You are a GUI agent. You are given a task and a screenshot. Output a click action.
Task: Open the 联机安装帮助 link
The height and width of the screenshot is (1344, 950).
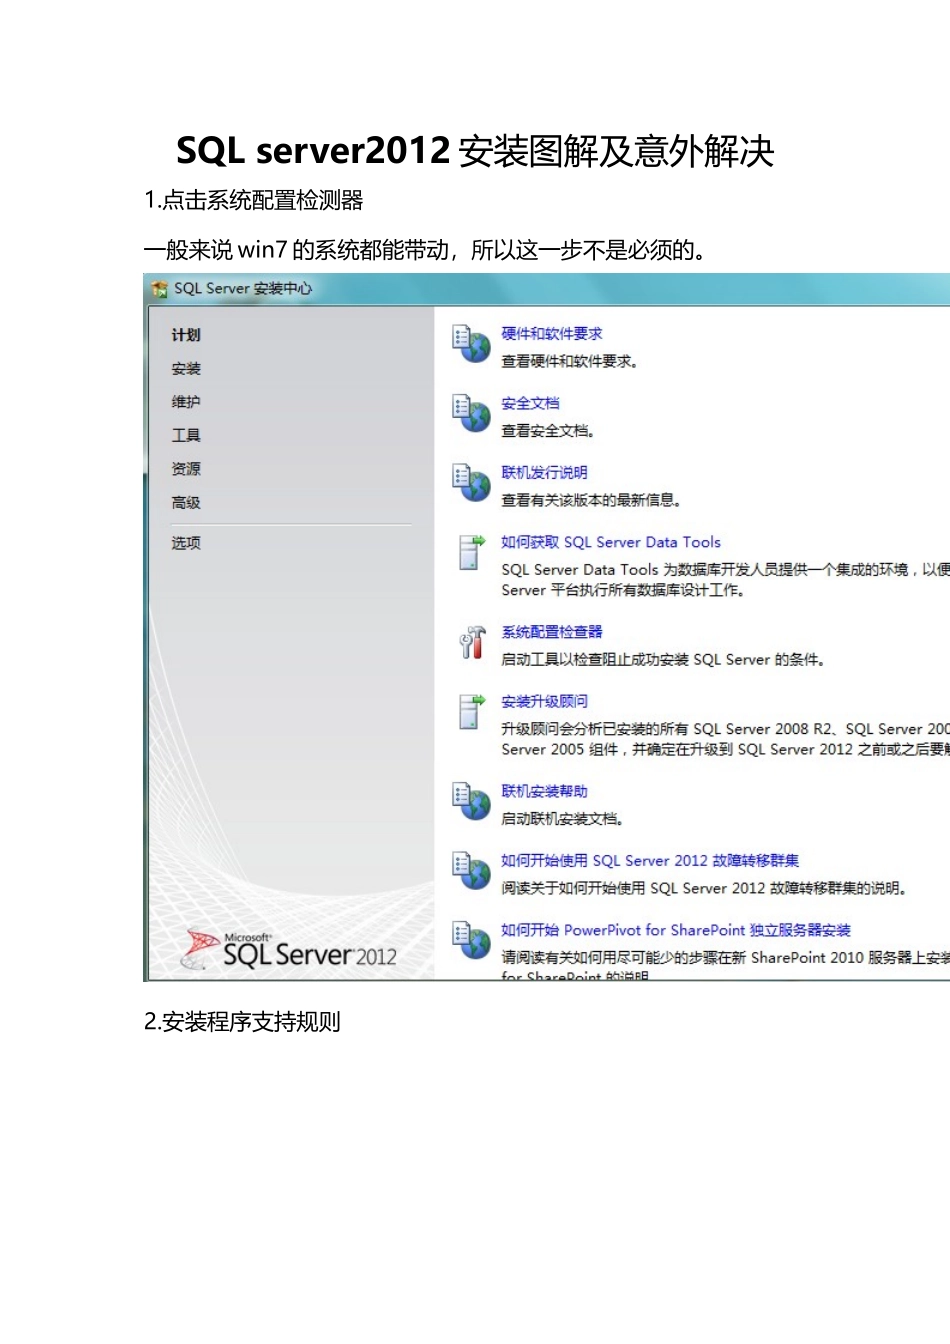click(x=544, y=791)
